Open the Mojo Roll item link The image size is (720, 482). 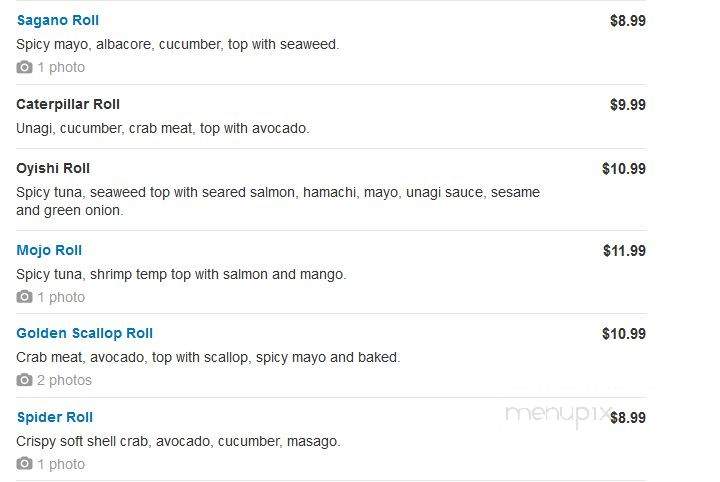[x=49, y=250]
